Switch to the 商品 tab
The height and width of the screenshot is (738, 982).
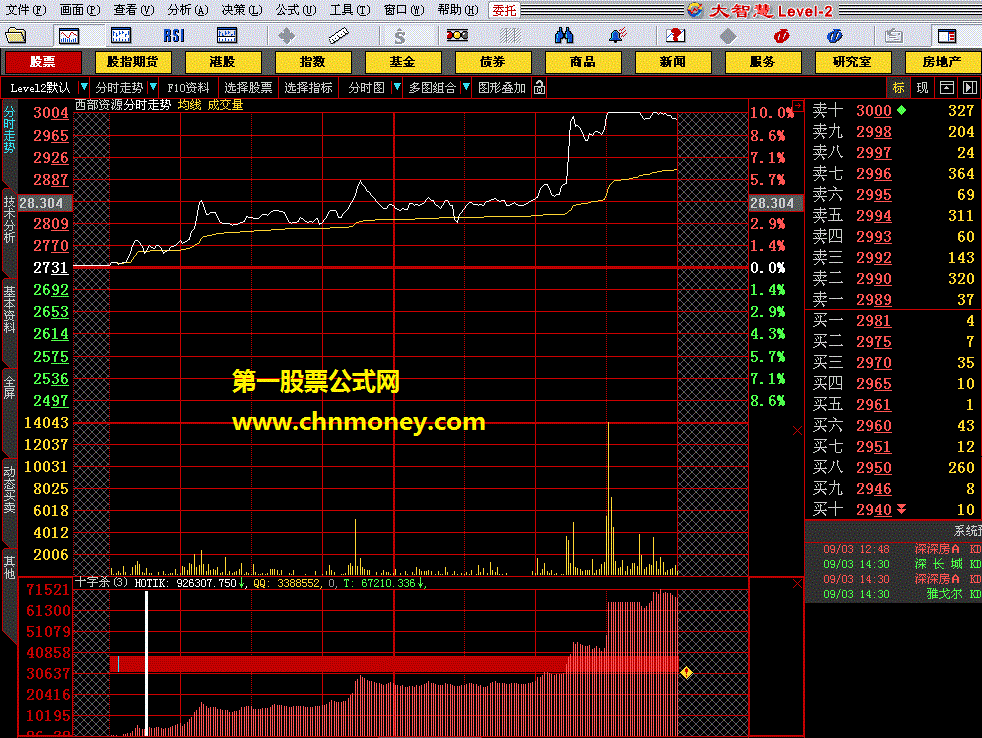point(583,62)
